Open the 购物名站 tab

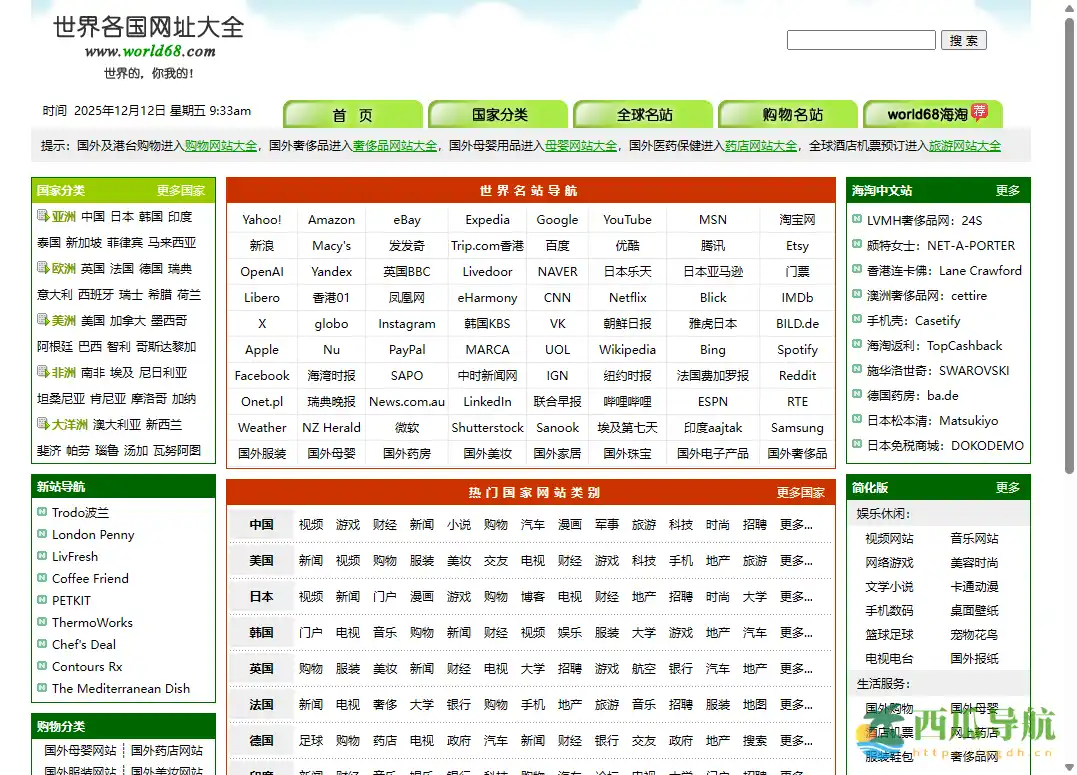click(x=787, y=114)
